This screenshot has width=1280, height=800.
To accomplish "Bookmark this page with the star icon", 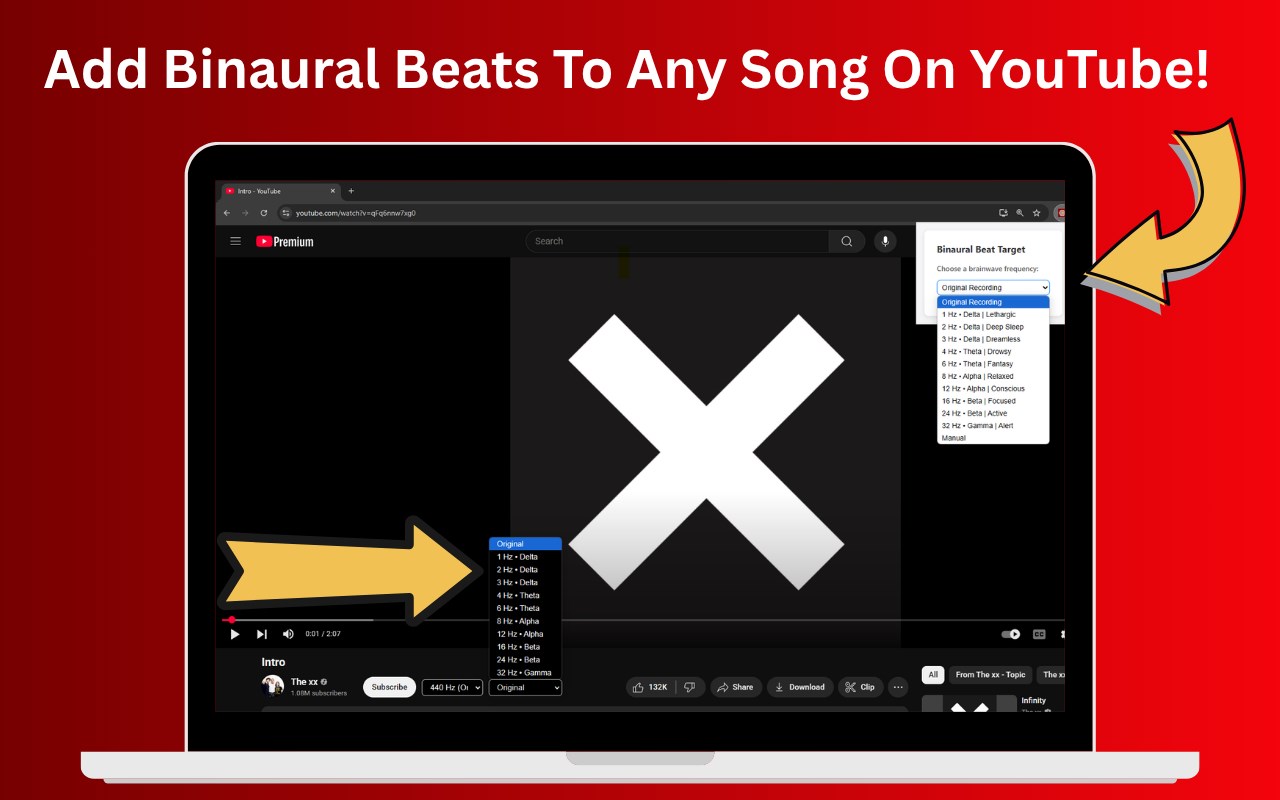I will tap(1037, 213).
